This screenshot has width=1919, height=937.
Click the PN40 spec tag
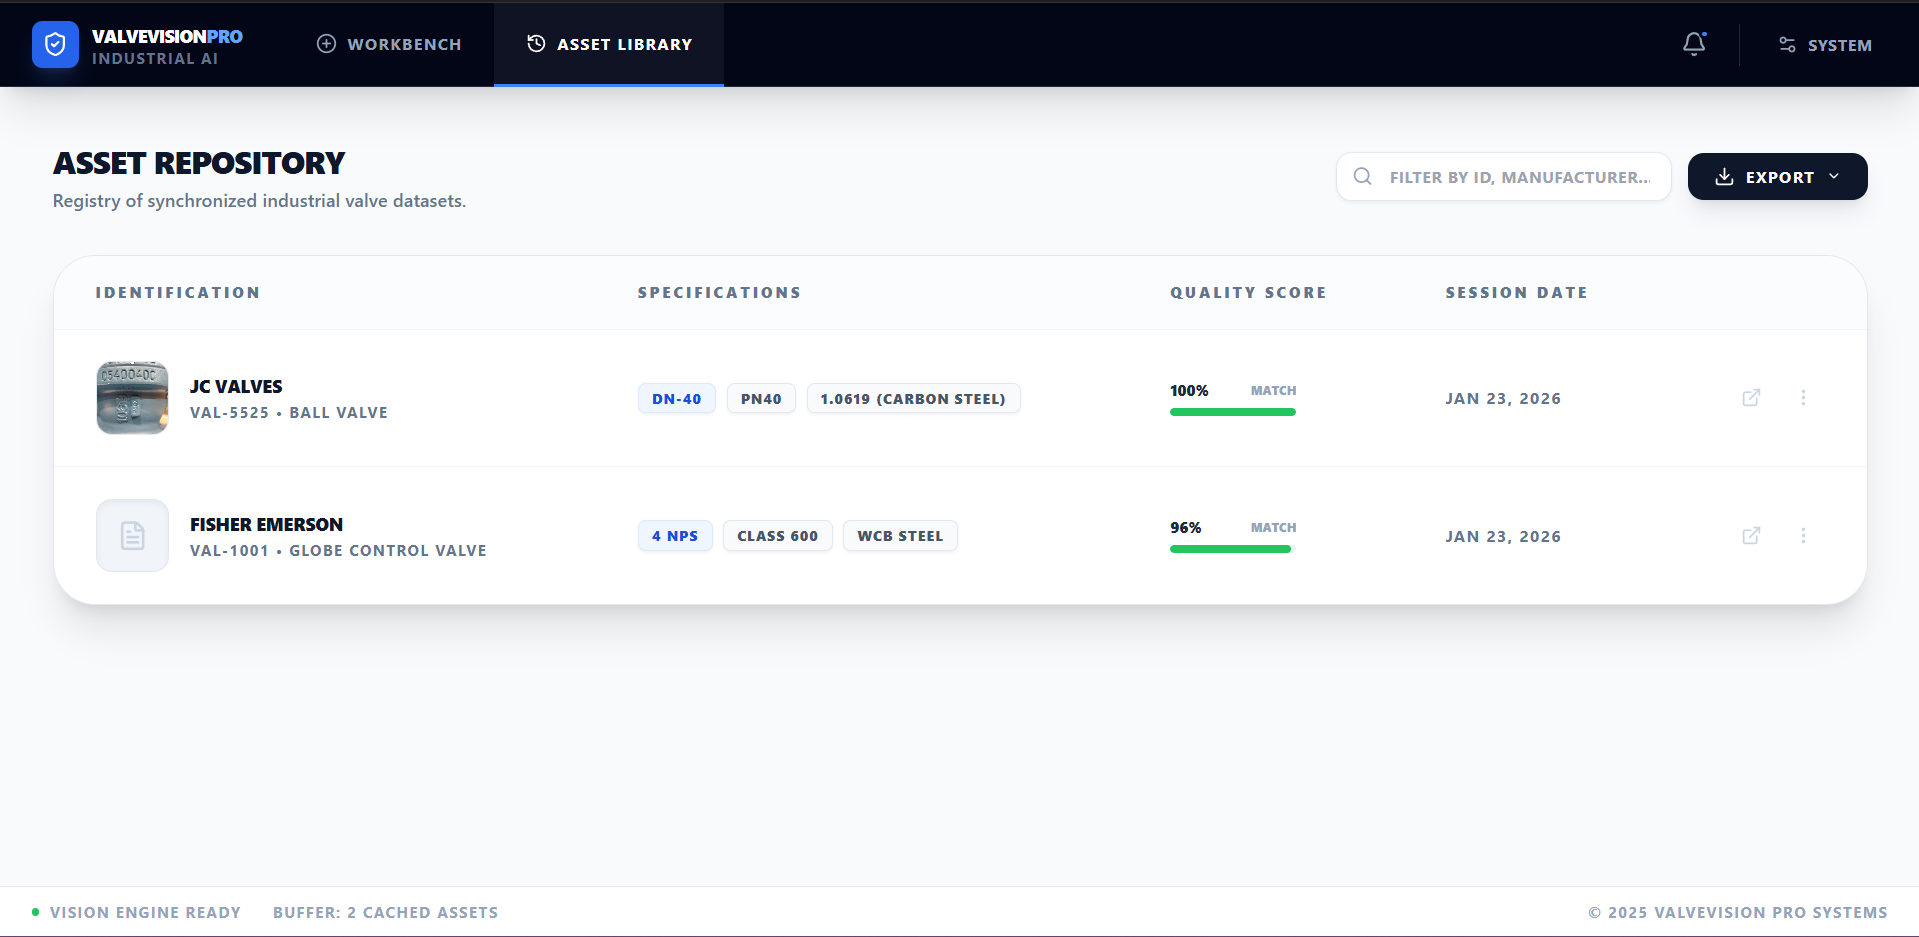[x=761, y=399]
